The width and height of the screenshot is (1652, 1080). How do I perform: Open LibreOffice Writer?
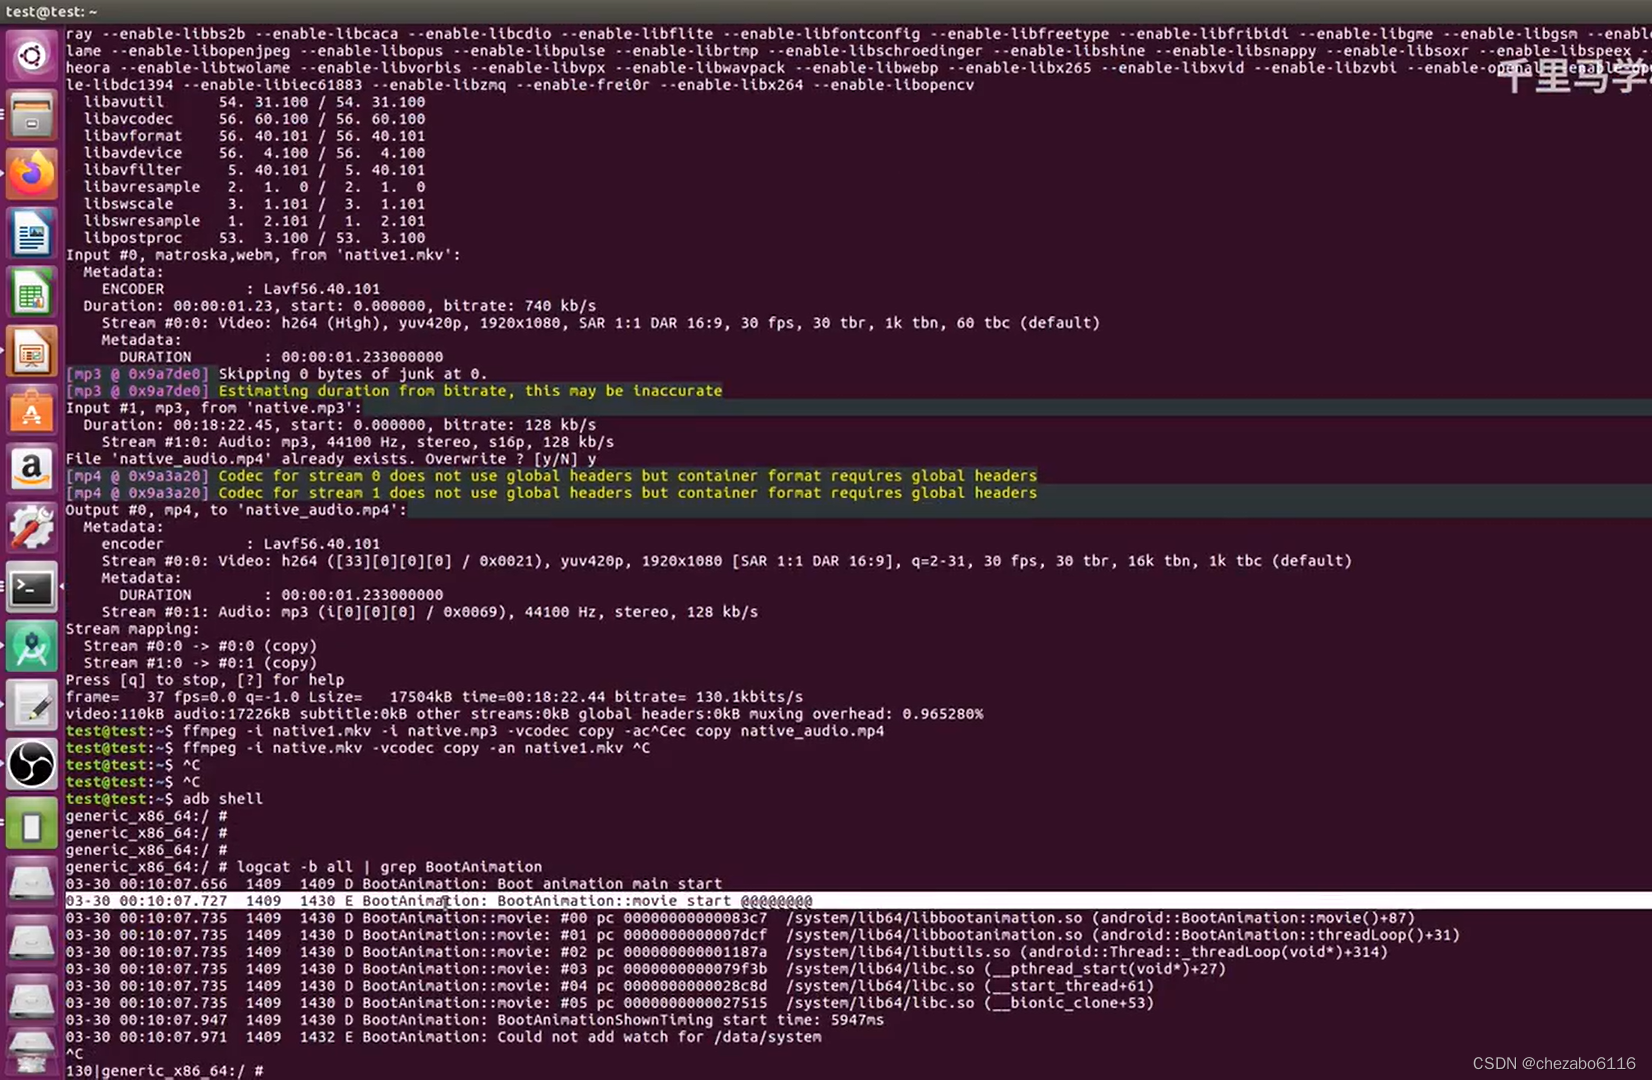31,233
